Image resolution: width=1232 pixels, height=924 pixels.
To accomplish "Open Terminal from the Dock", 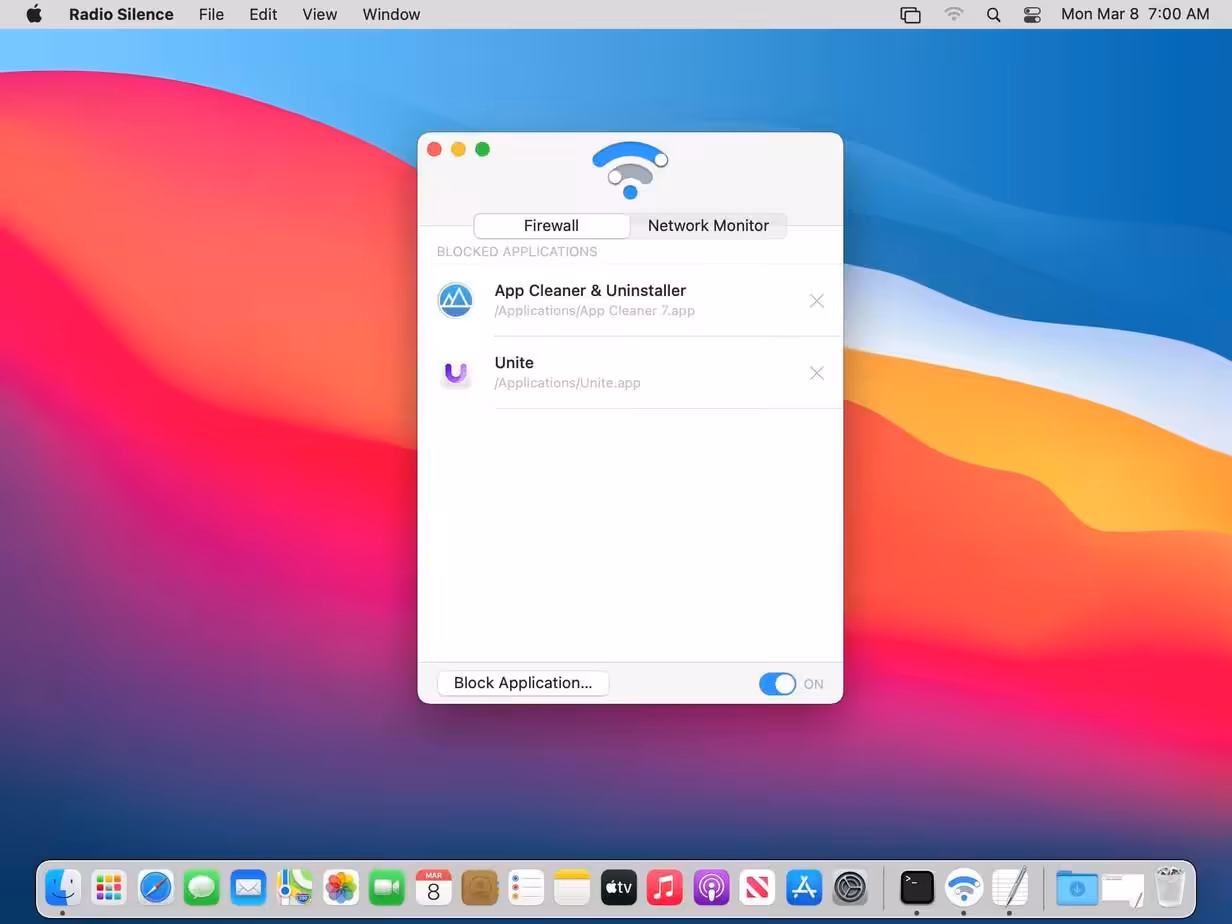I will click(917, 886).
